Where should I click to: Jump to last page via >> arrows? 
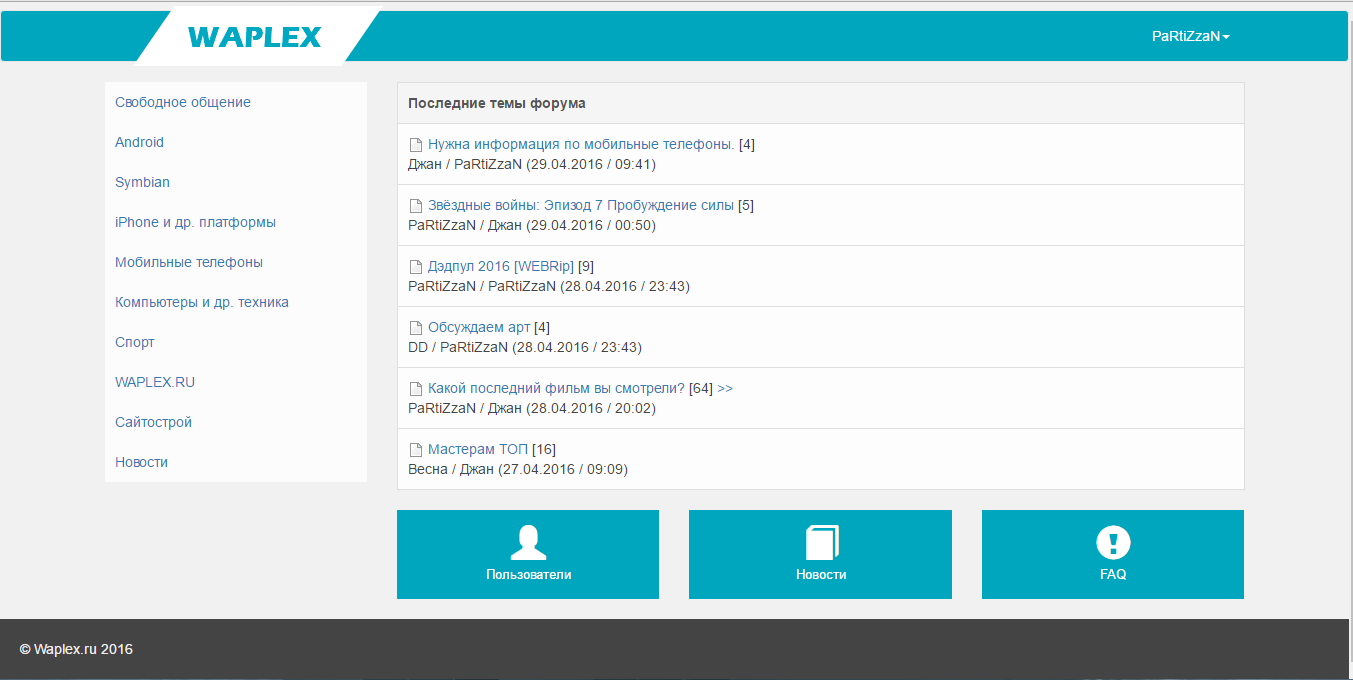point(725,388)
